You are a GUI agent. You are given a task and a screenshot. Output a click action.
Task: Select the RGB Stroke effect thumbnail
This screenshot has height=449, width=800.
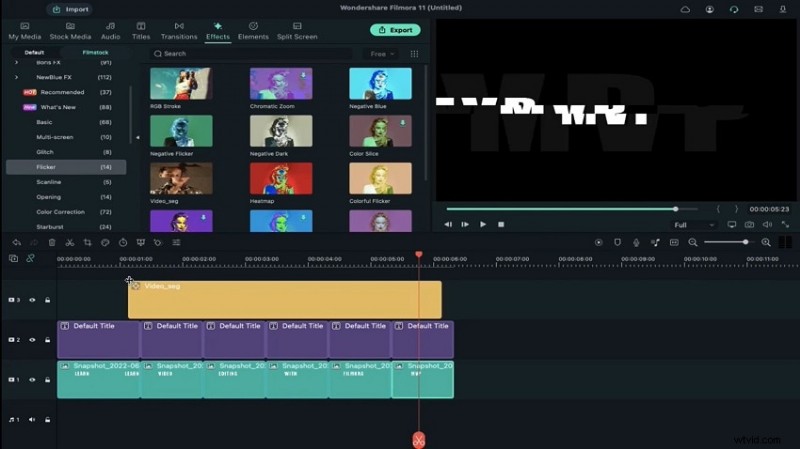[181, 84]
